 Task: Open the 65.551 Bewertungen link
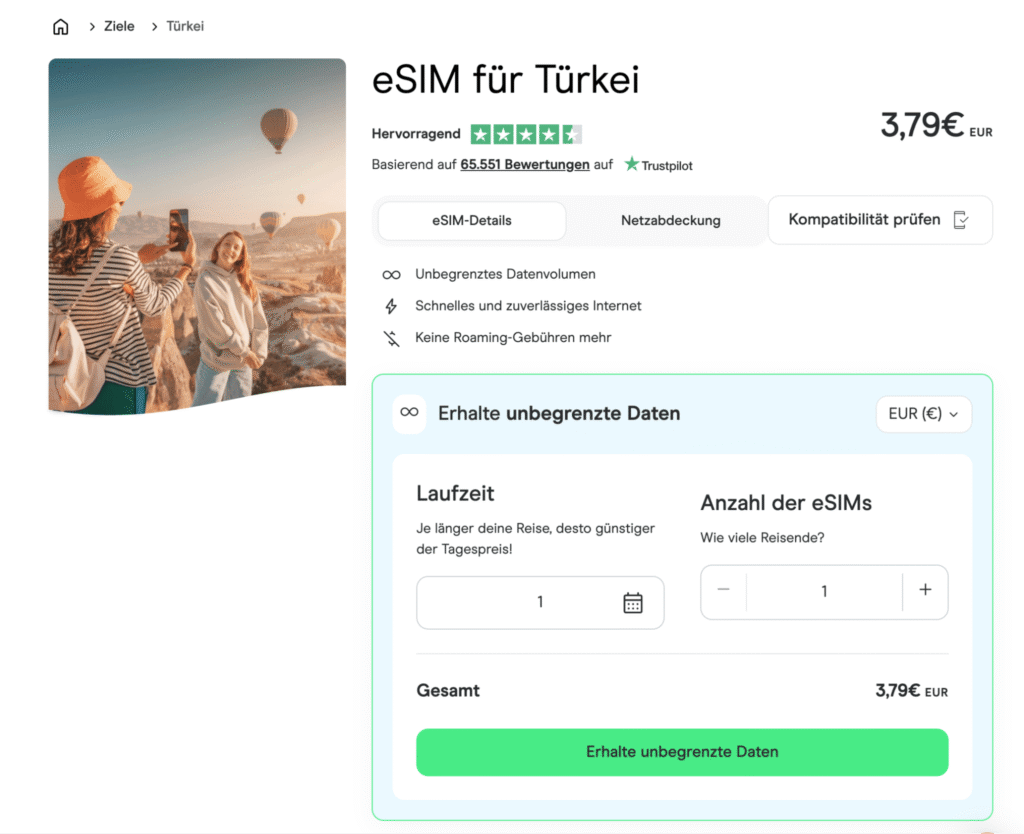(524, 164)
